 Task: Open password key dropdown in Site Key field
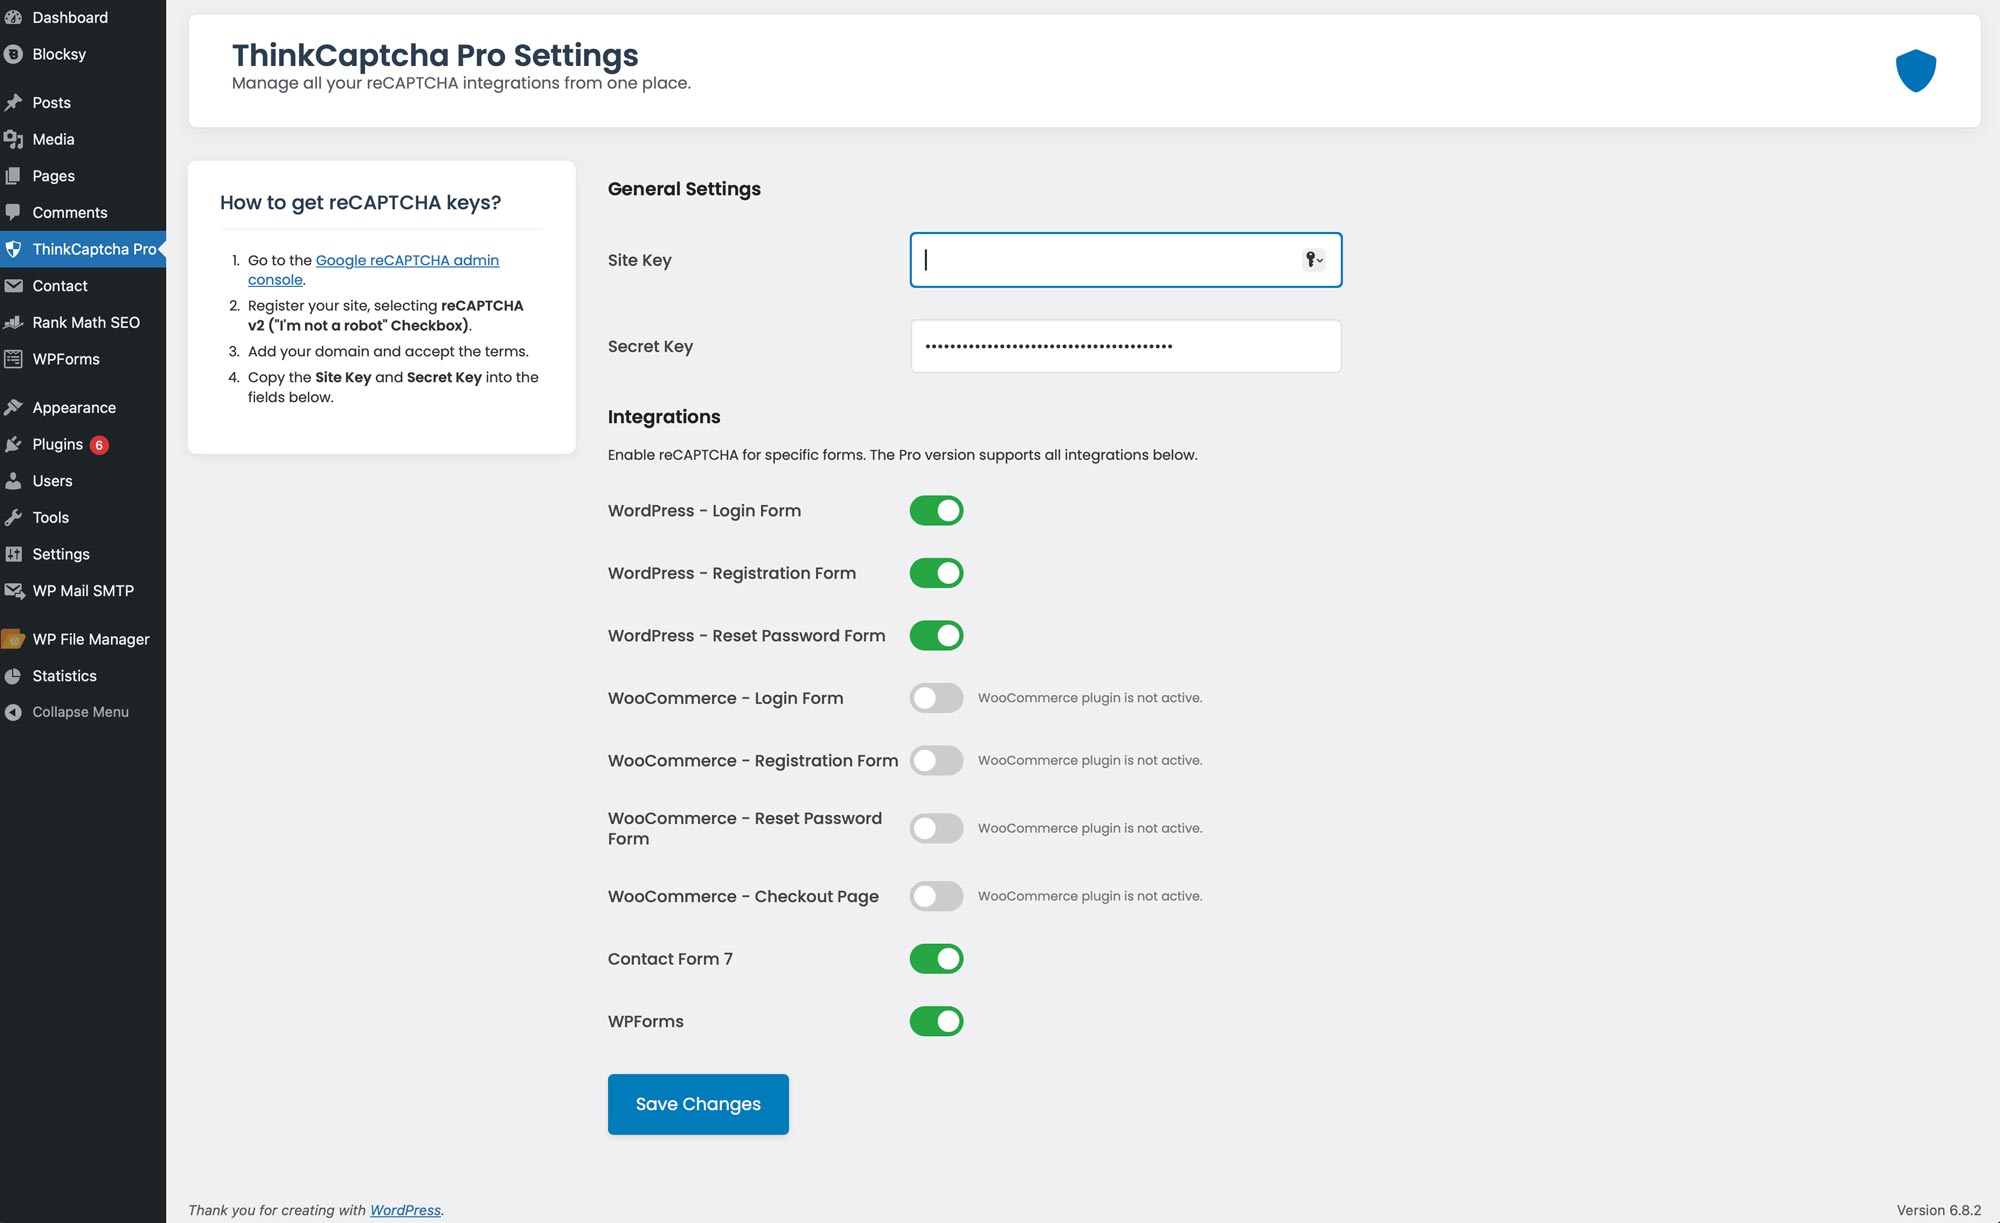[x=1313, y=260]
